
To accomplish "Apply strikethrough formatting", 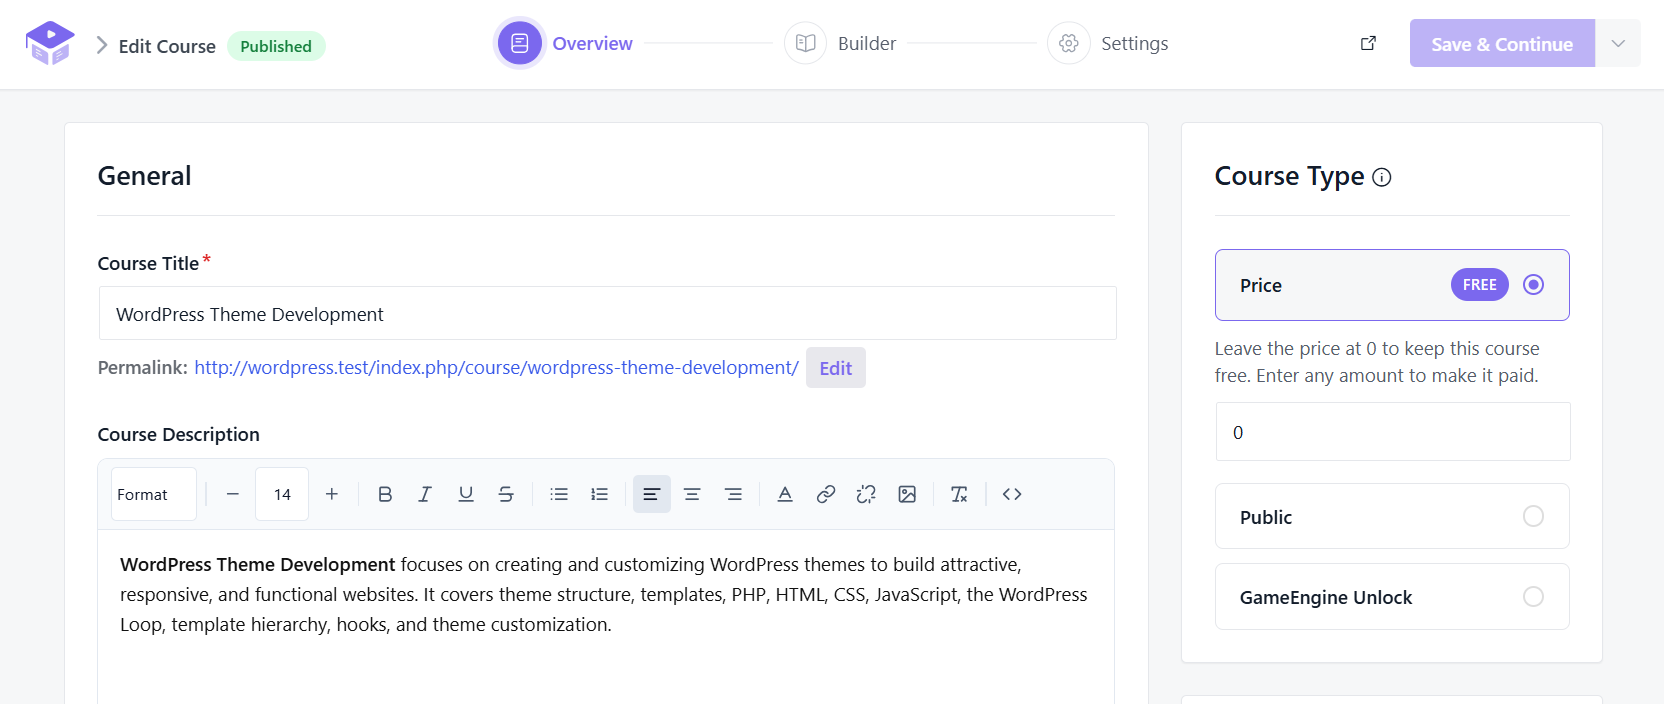I will pyautogui.click(x=506, y=494).
